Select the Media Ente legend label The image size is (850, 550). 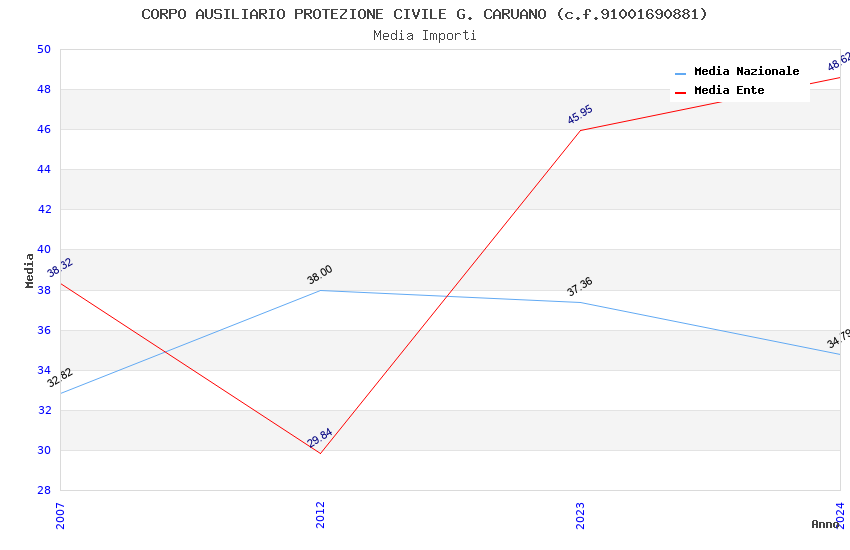pos(729,90)
